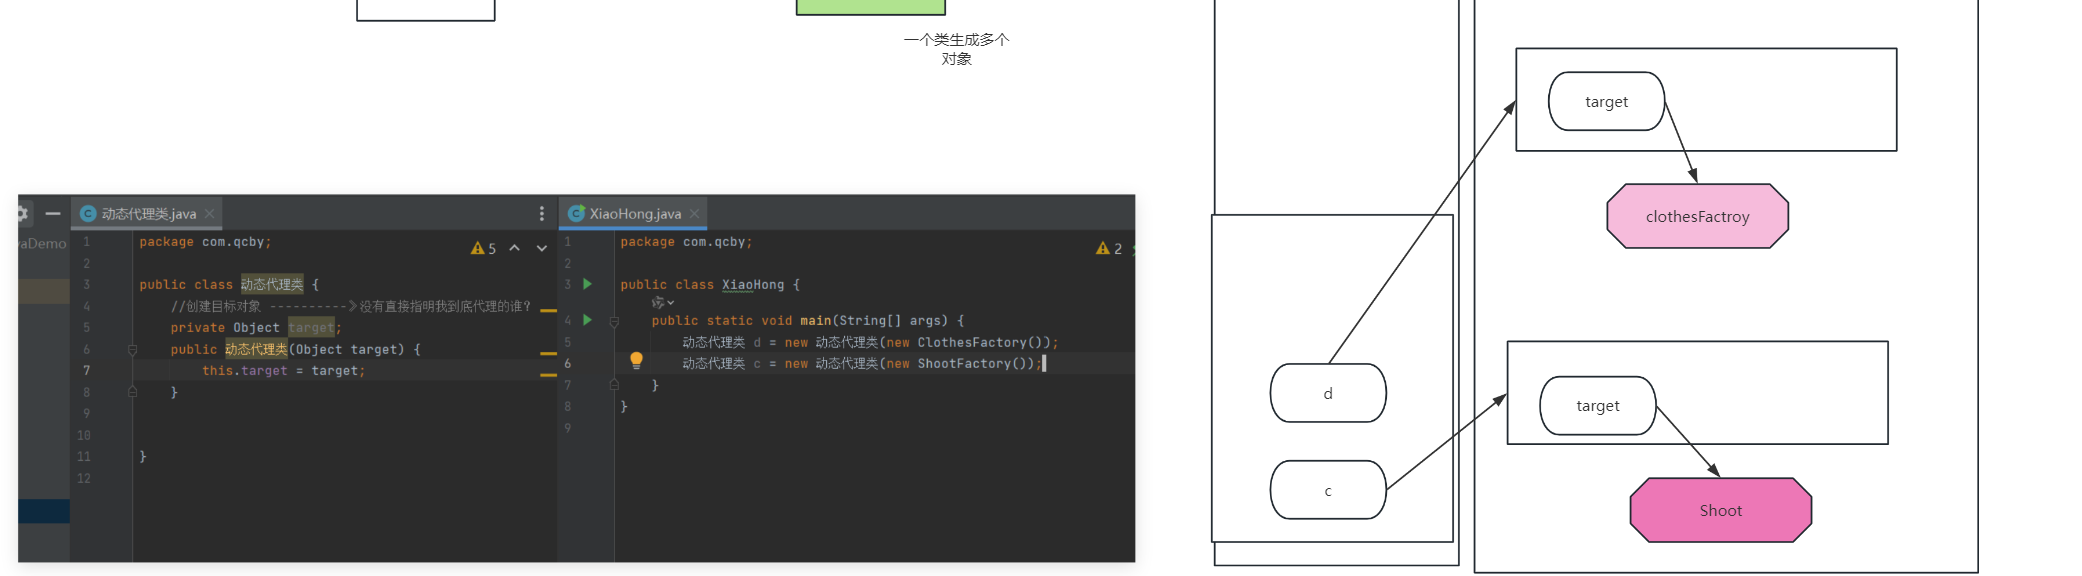Open the warning count 2 inspection widget

coord(1109,248)
